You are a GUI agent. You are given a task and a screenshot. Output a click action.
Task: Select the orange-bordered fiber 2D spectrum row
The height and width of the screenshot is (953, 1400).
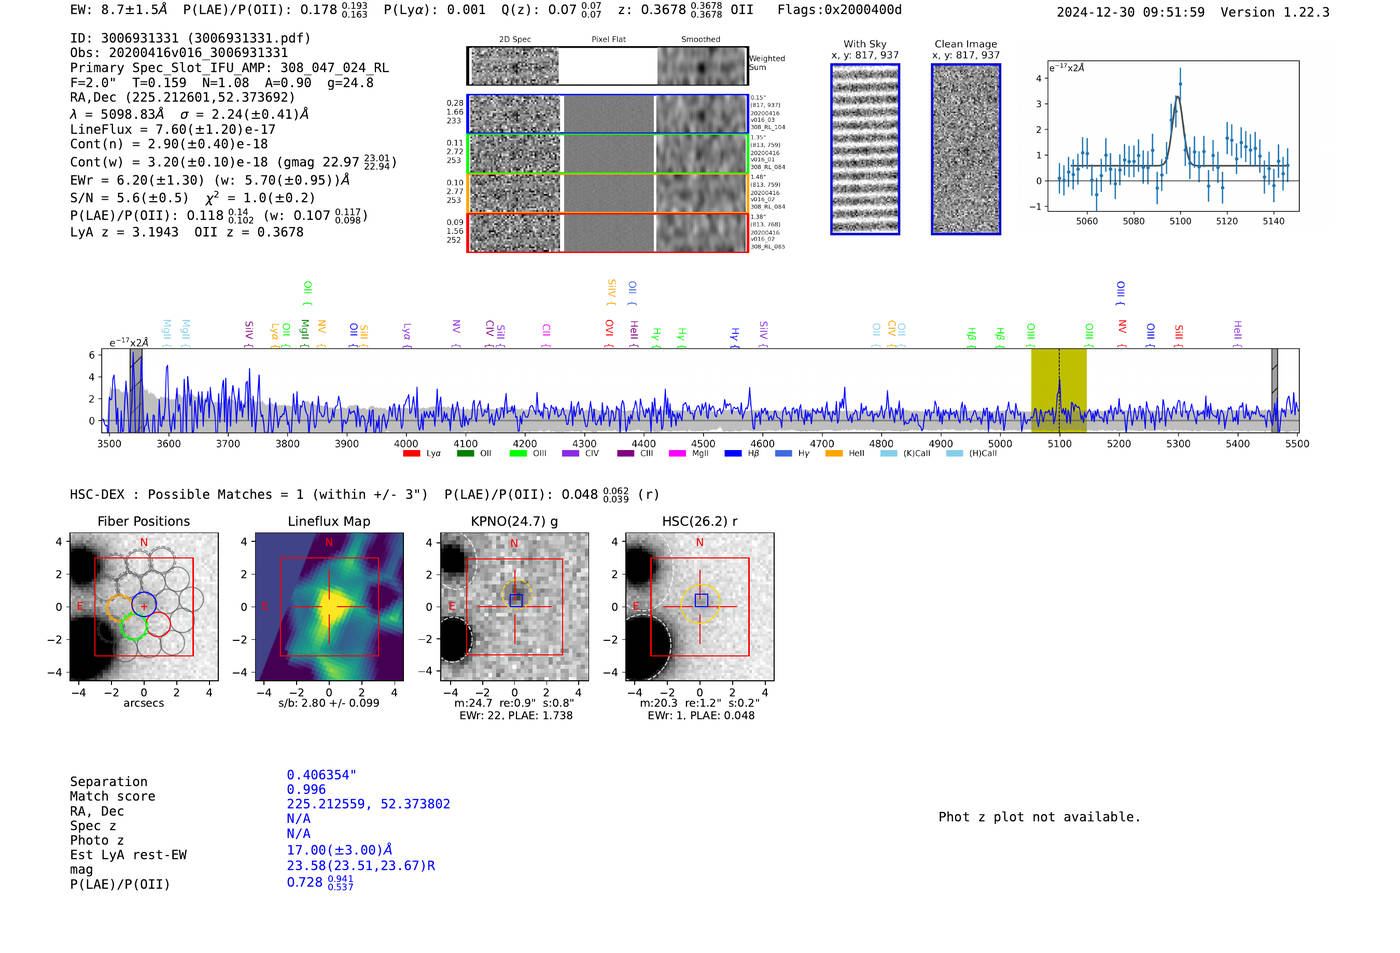point(608,193)
